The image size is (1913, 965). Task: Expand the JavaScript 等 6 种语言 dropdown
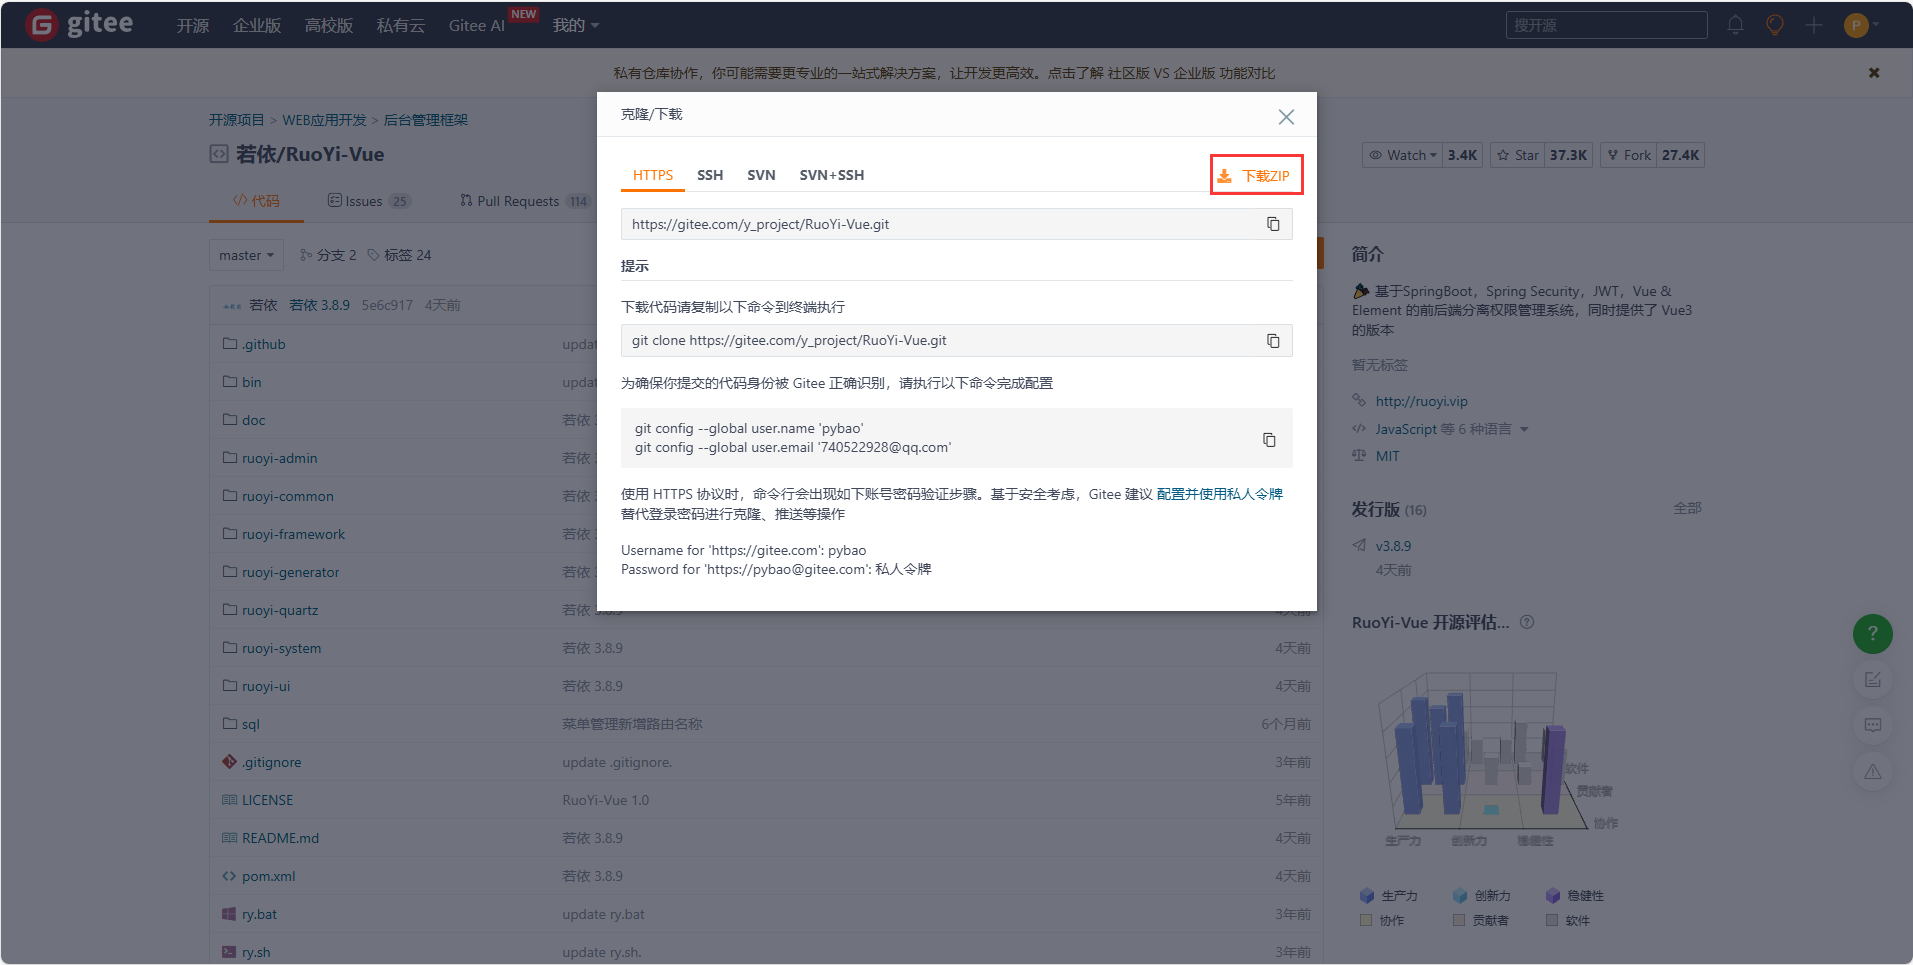[x=1451, y=429]
